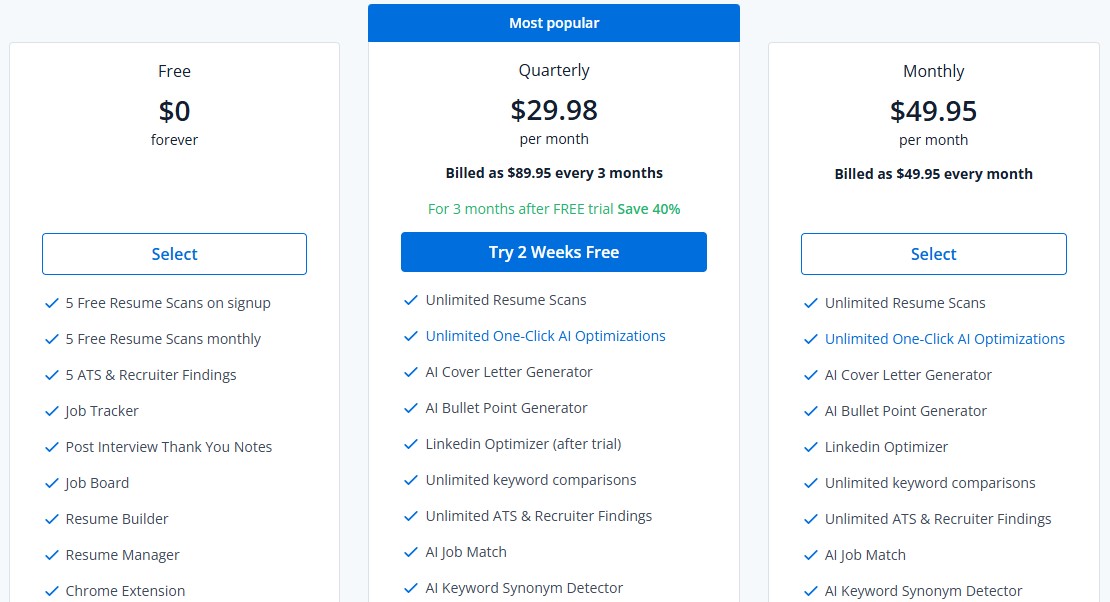This screenshot has width=1110, height=602.
Task: Click the Most popular banner
Action: pos(553,22)
